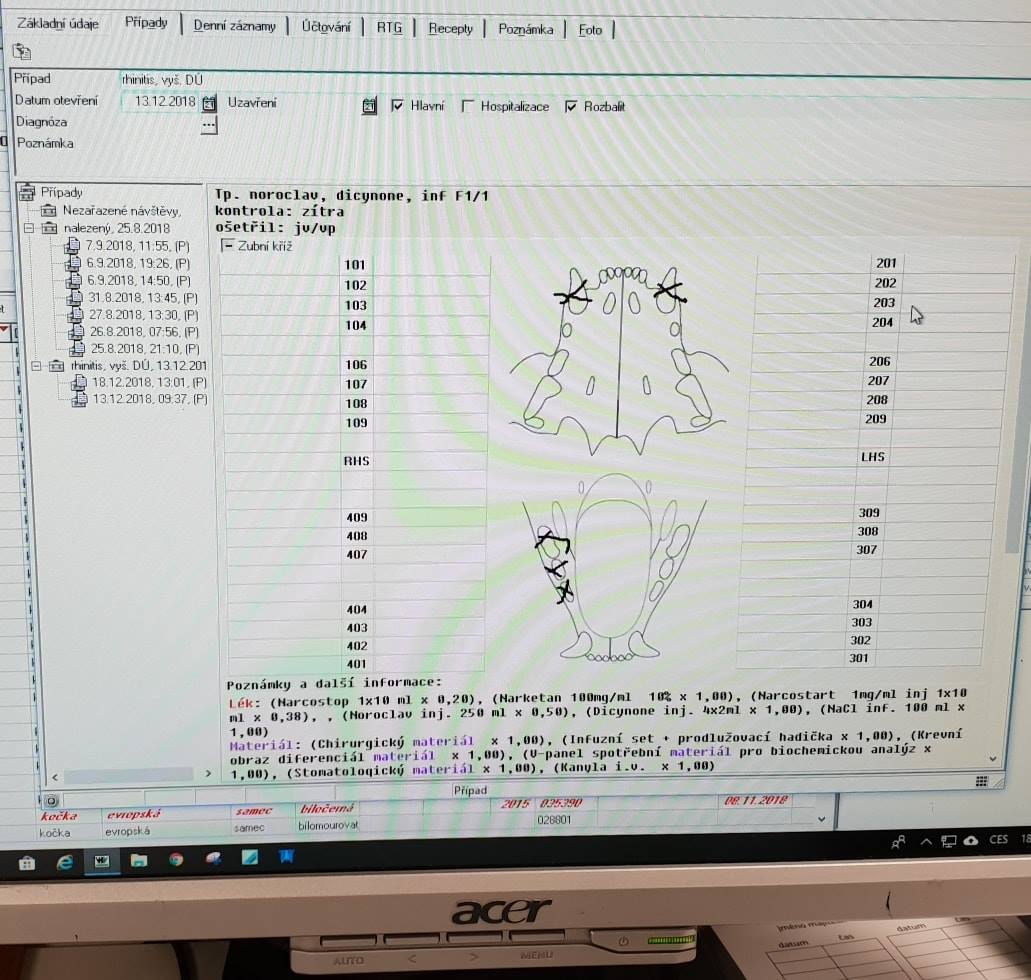1031x980 pixels.
Task: Click the ellipsis button beside Diagnóza
Action: tap(208, 125)
